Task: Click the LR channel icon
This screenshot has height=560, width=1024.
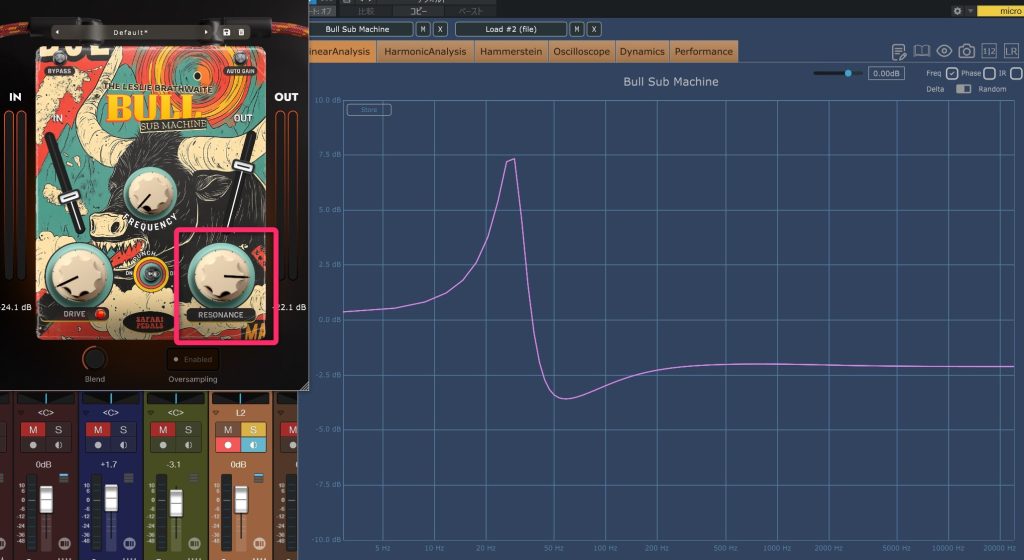Action: coord(1012,51)
